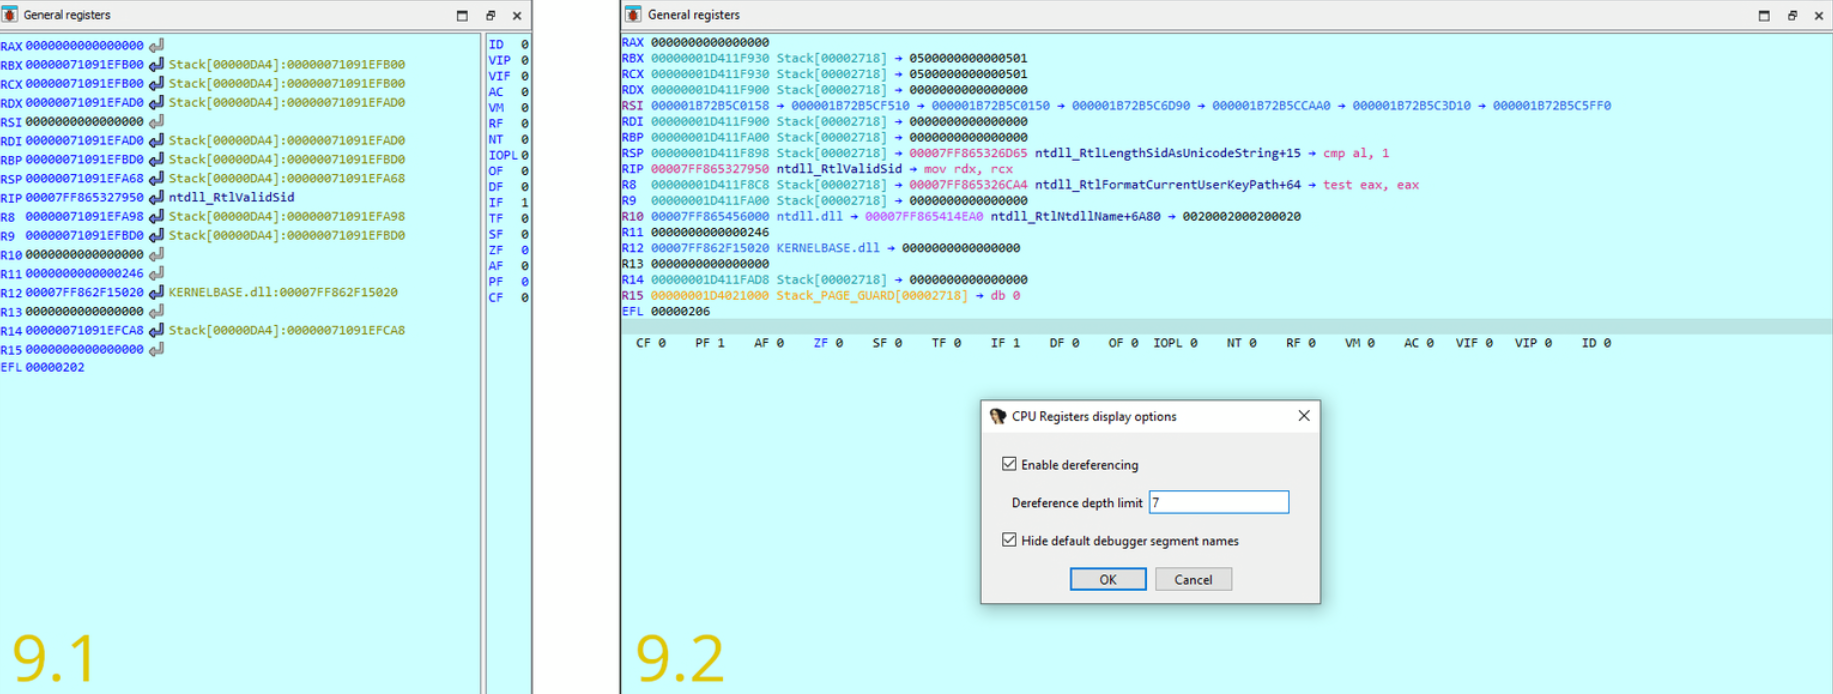Click the IDA icon in right General registers title
This screenshot has width=1833, height=694.
coord(633,15)
